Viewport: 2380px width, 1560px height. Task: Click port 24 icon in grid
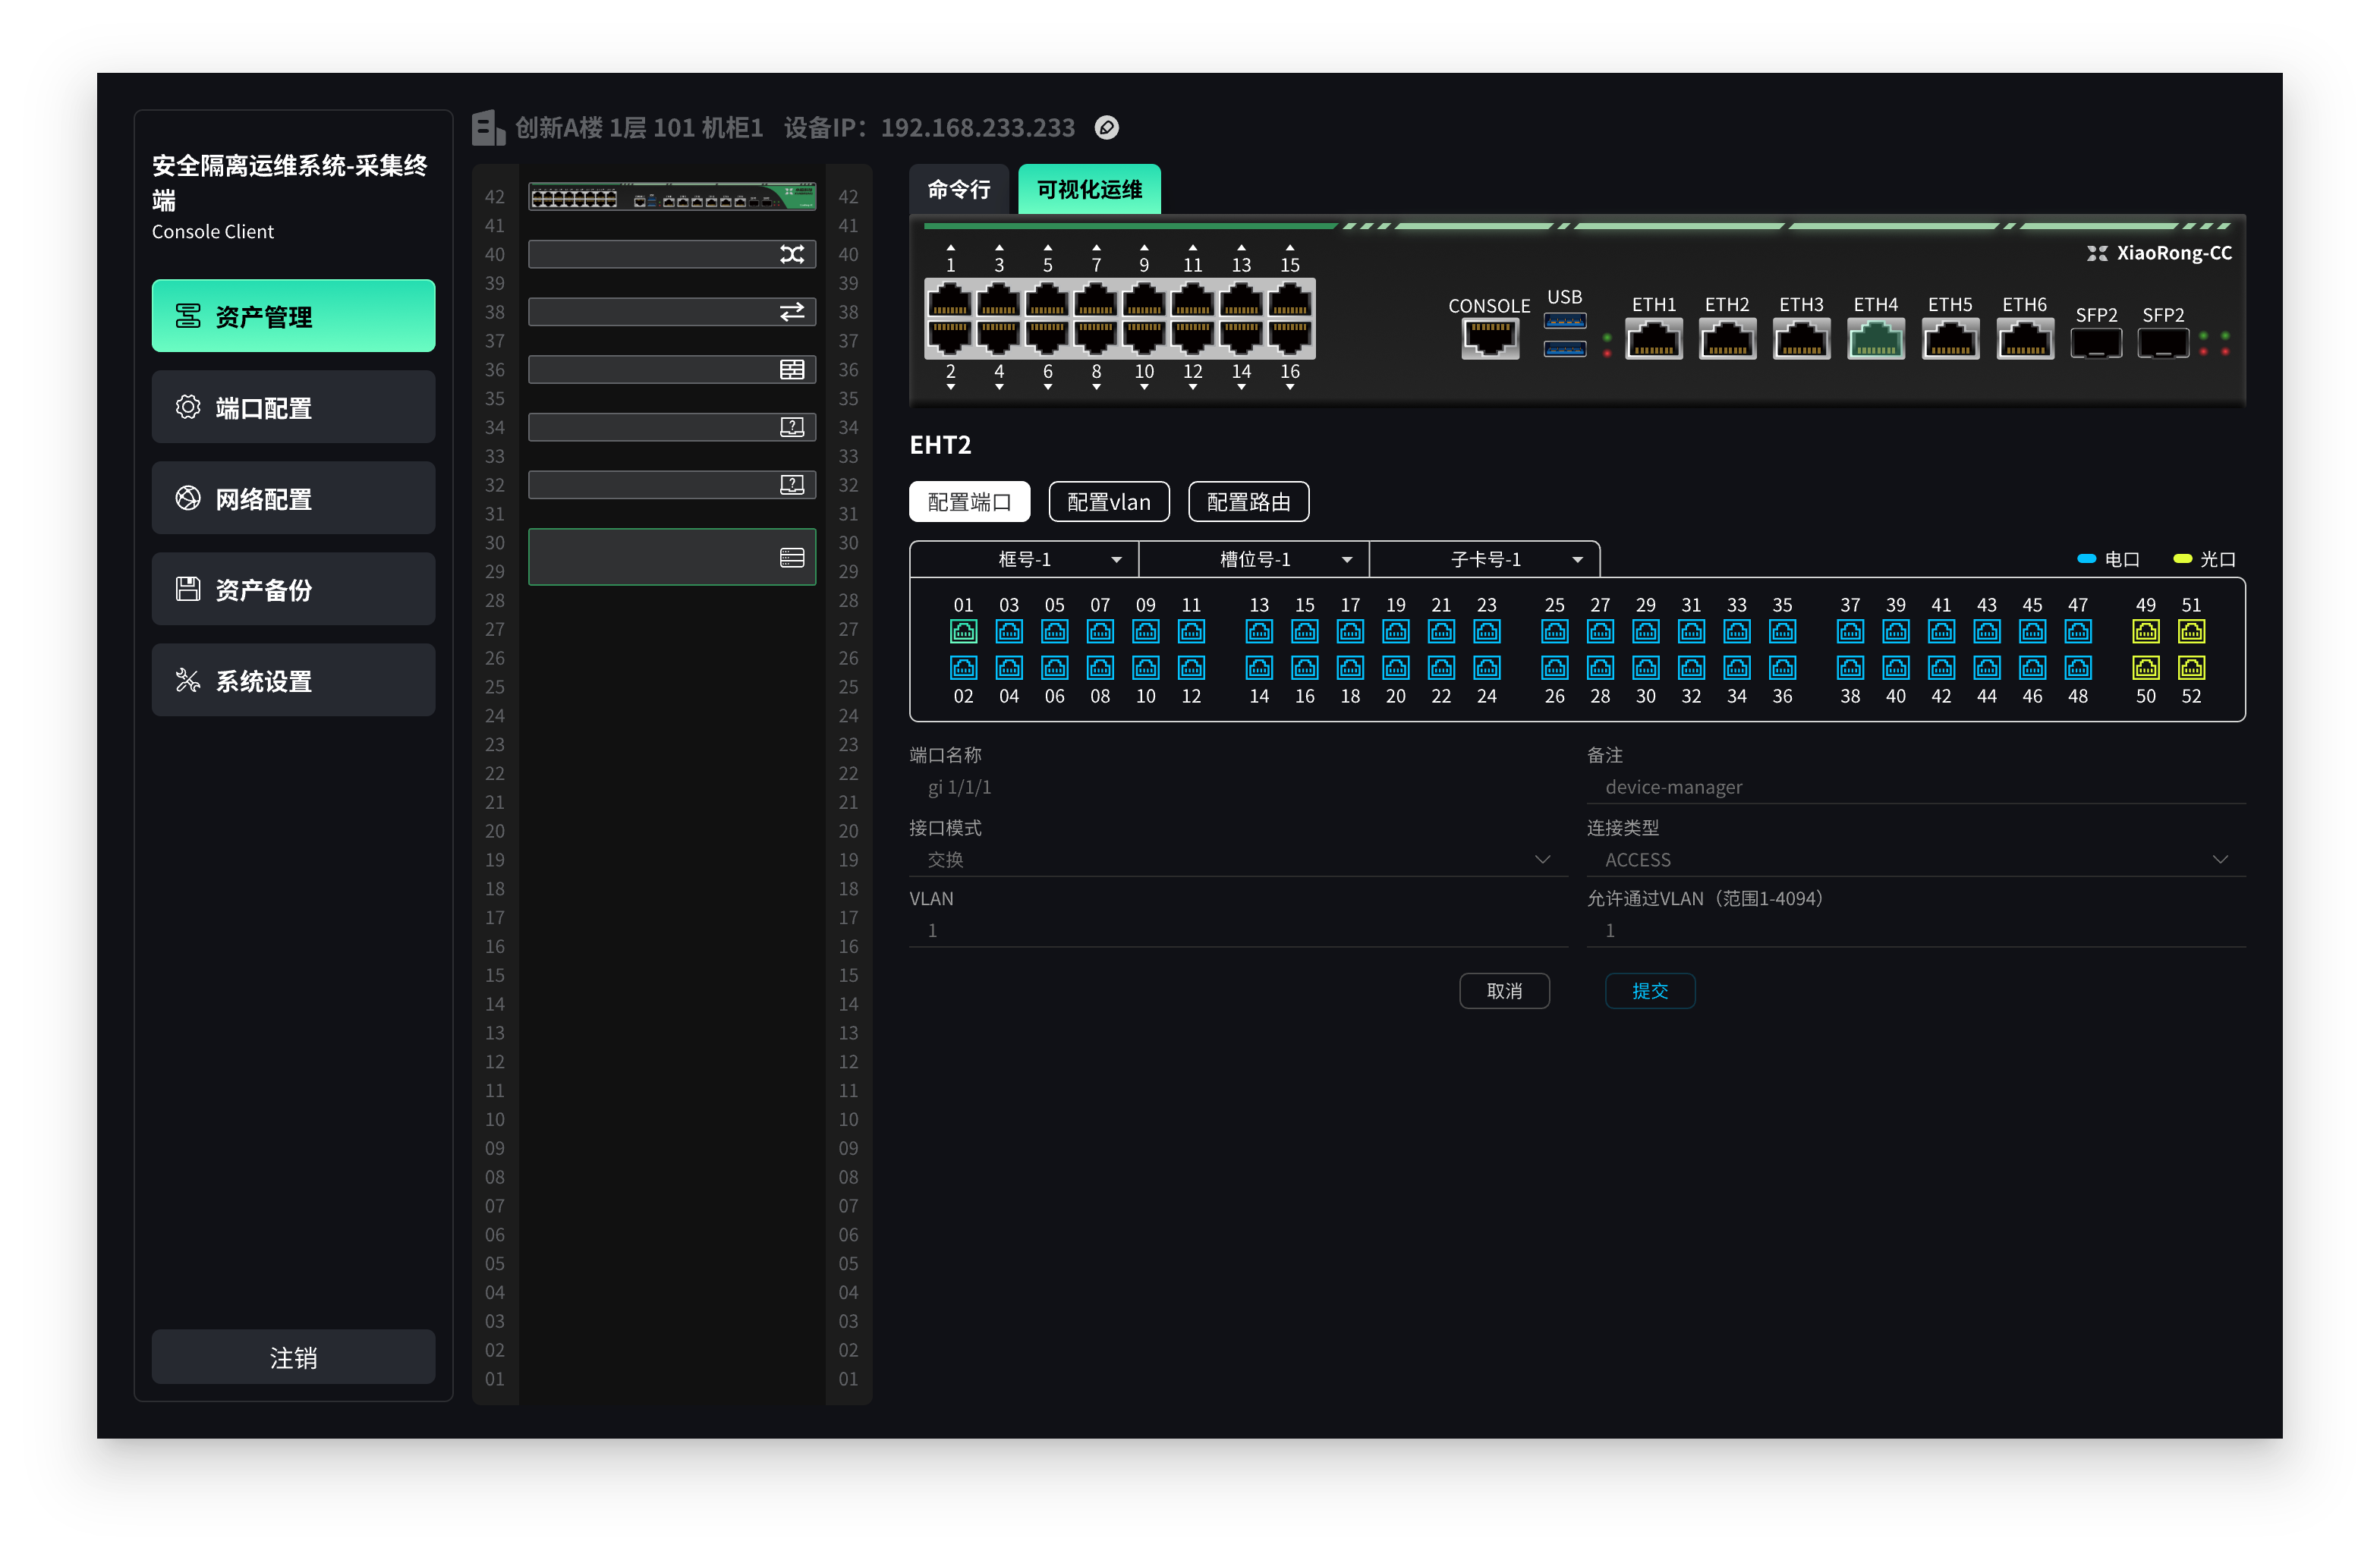(1486, 667)
